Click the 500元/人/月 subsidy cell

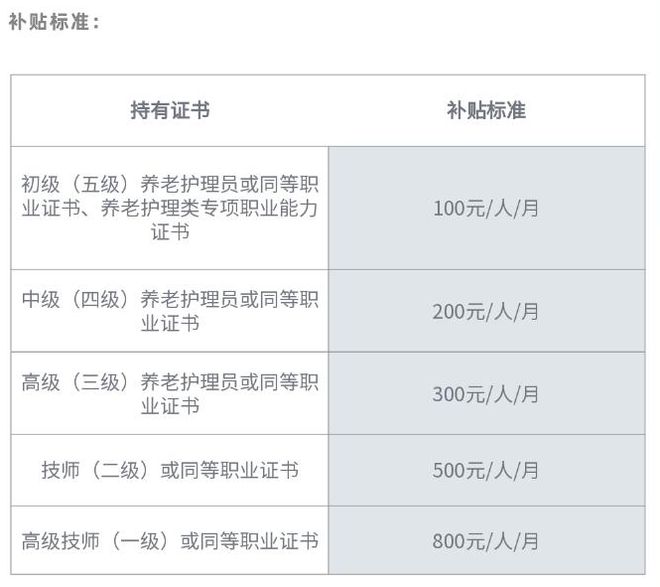click(x=486, y=470)
